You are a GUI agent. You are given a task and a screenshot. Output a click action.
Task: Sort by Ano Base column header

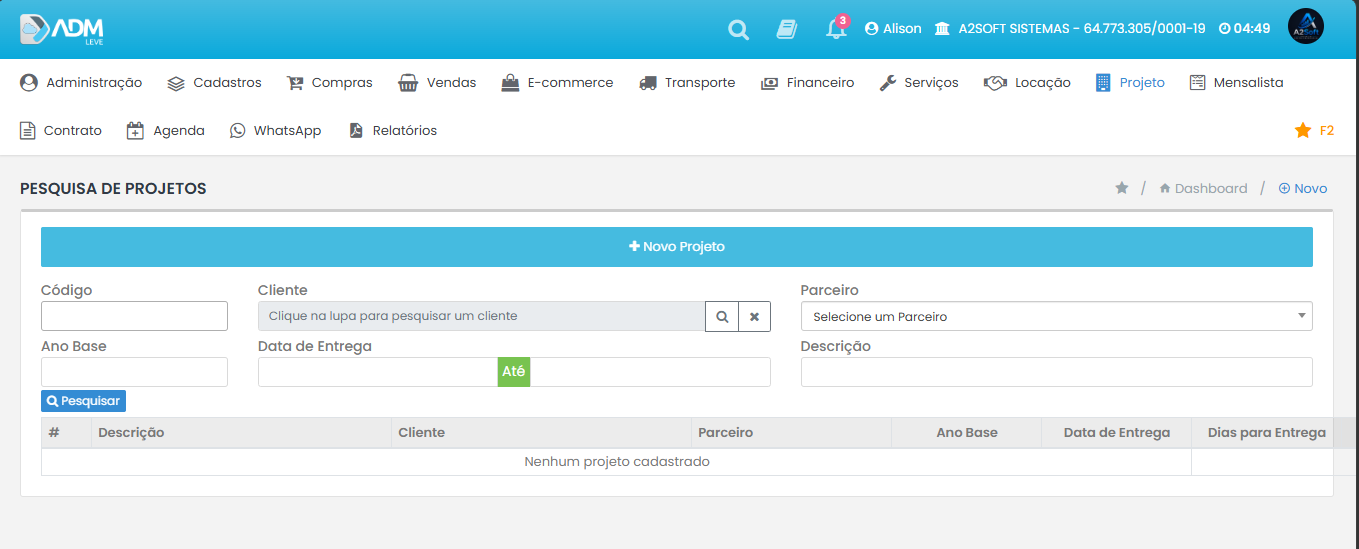pyautogui.click(x=966, y=433)
